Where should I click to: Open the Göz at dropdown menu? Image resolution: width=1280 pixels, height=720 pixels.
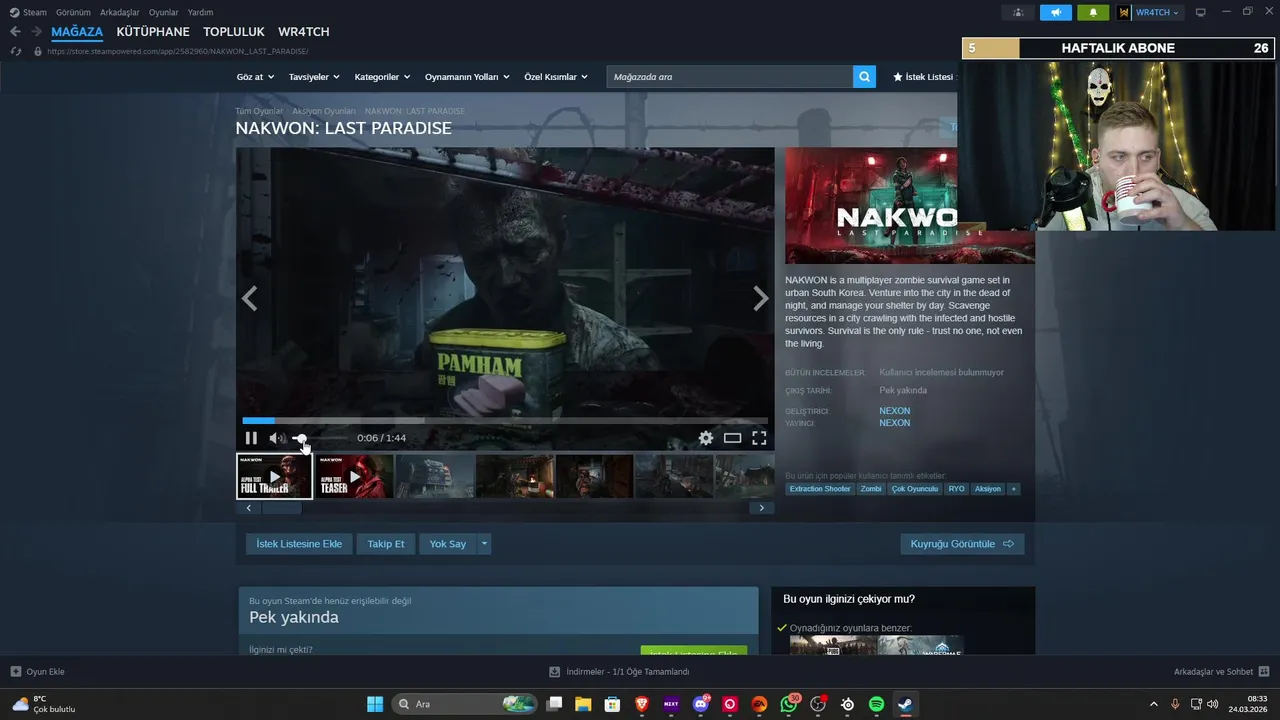click(255, 77)
